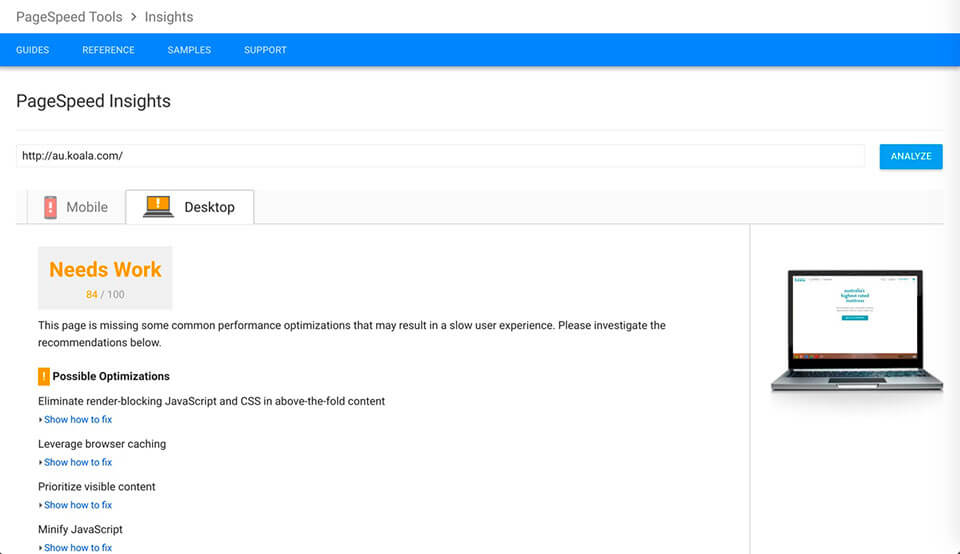Click the laptop preview thumbnail of the site
This screenshot has width=960, height=554.
[857, 331]
